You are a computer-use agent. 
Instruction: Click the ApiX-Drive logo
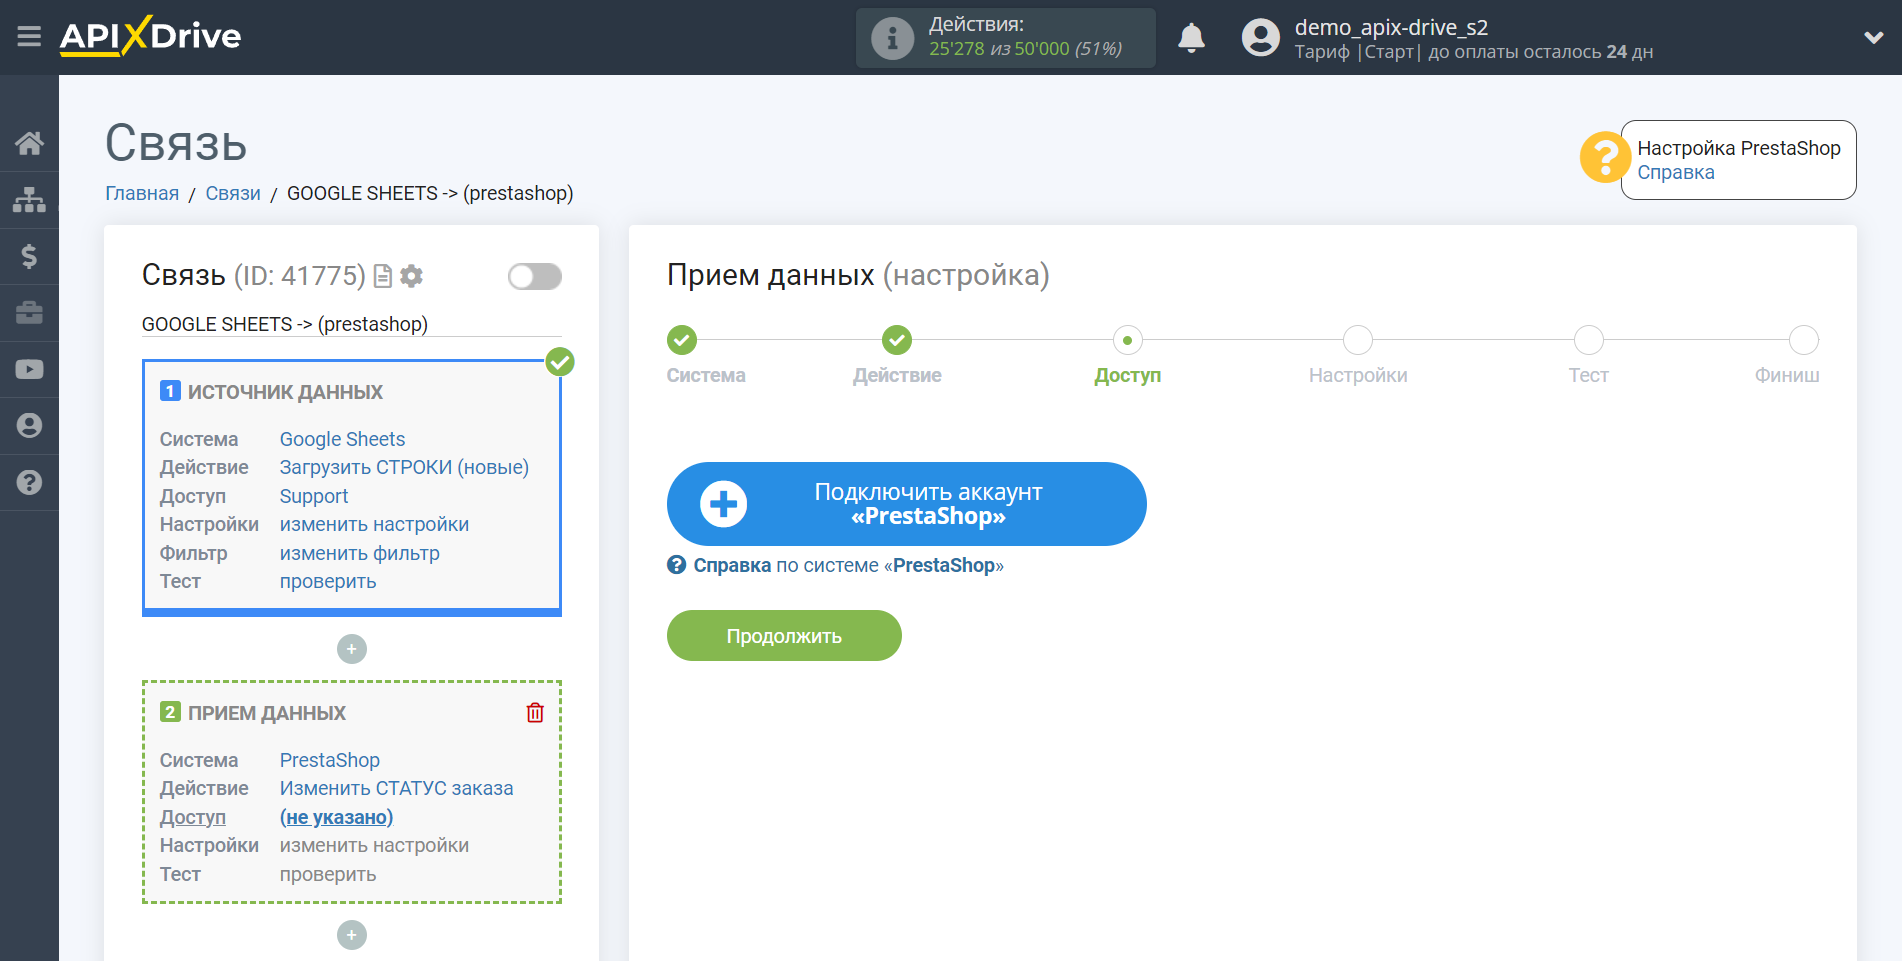tap(150, 36)
